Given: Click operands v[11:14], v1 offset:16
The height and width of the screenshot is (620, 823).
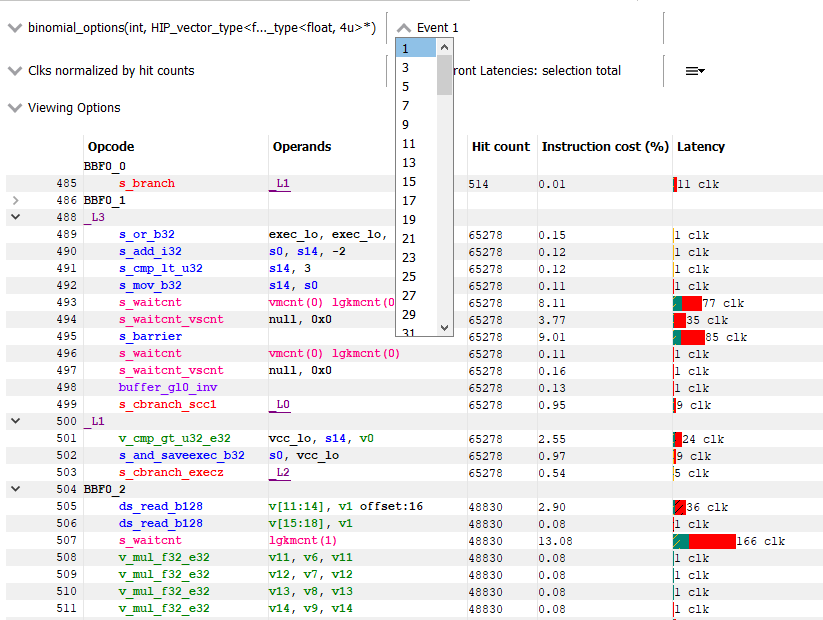Looking at the screenshot, I should pyautogui.click(x=345, y=507).
